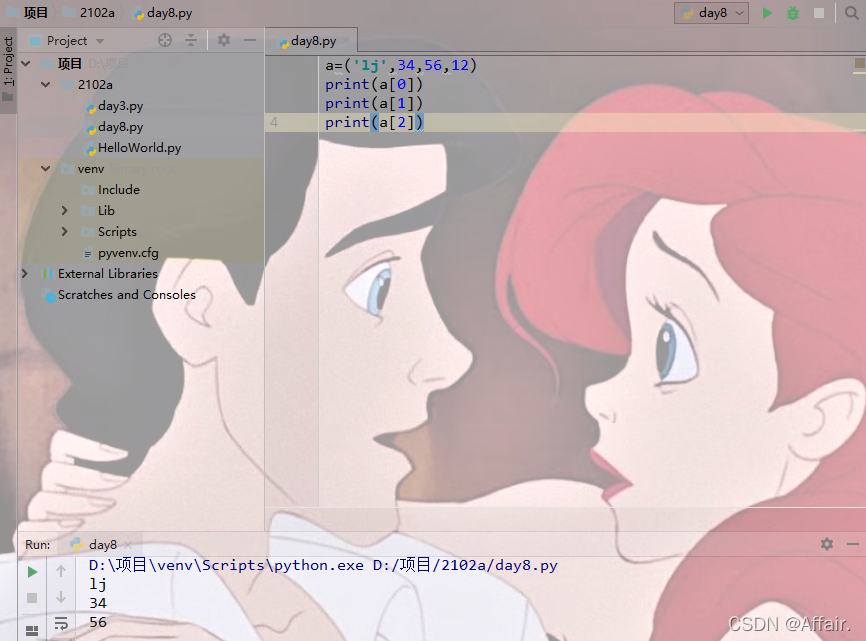Image resolution: width=866 pixels, height=641 pixels.
Task: Open the day8 run configuration dropdown
Action: coord(711,13)
